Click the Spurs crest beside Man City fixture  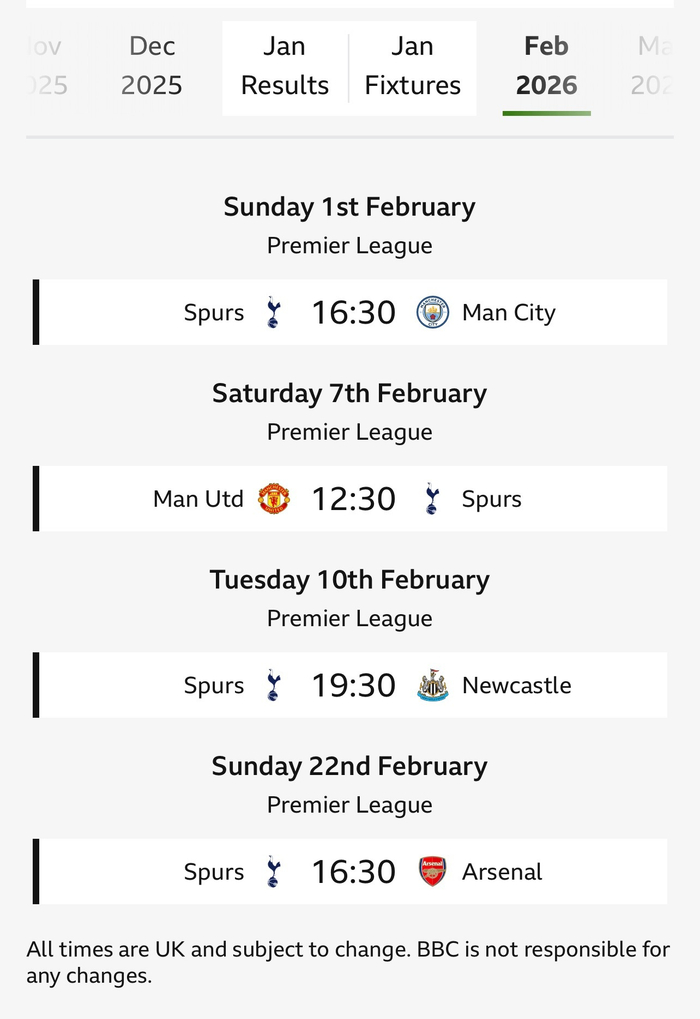[x=273, y=313]
